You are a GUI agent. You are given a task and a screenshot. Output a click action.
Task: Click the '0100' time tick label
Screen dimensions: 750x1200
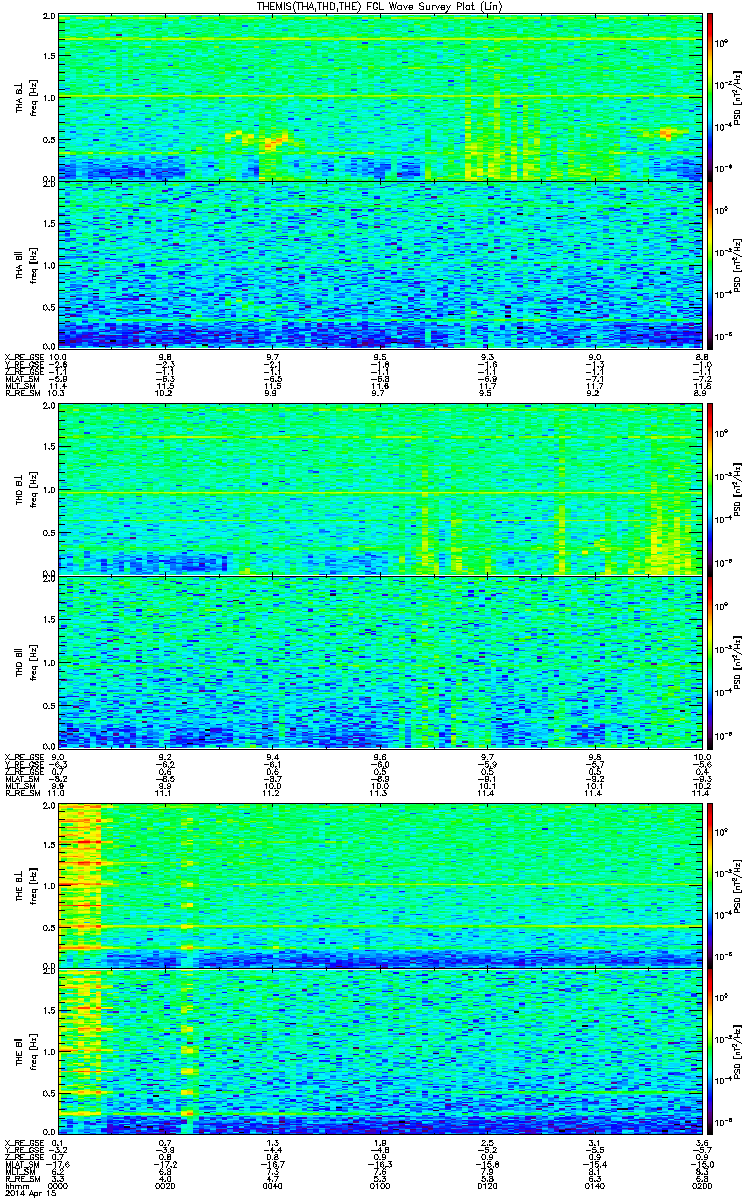coord(380,1185)
